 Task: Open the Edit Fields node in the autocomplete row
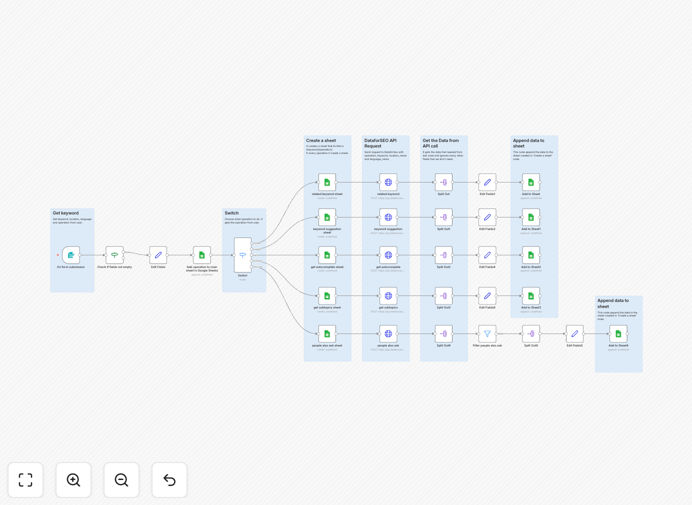[487, 255]
